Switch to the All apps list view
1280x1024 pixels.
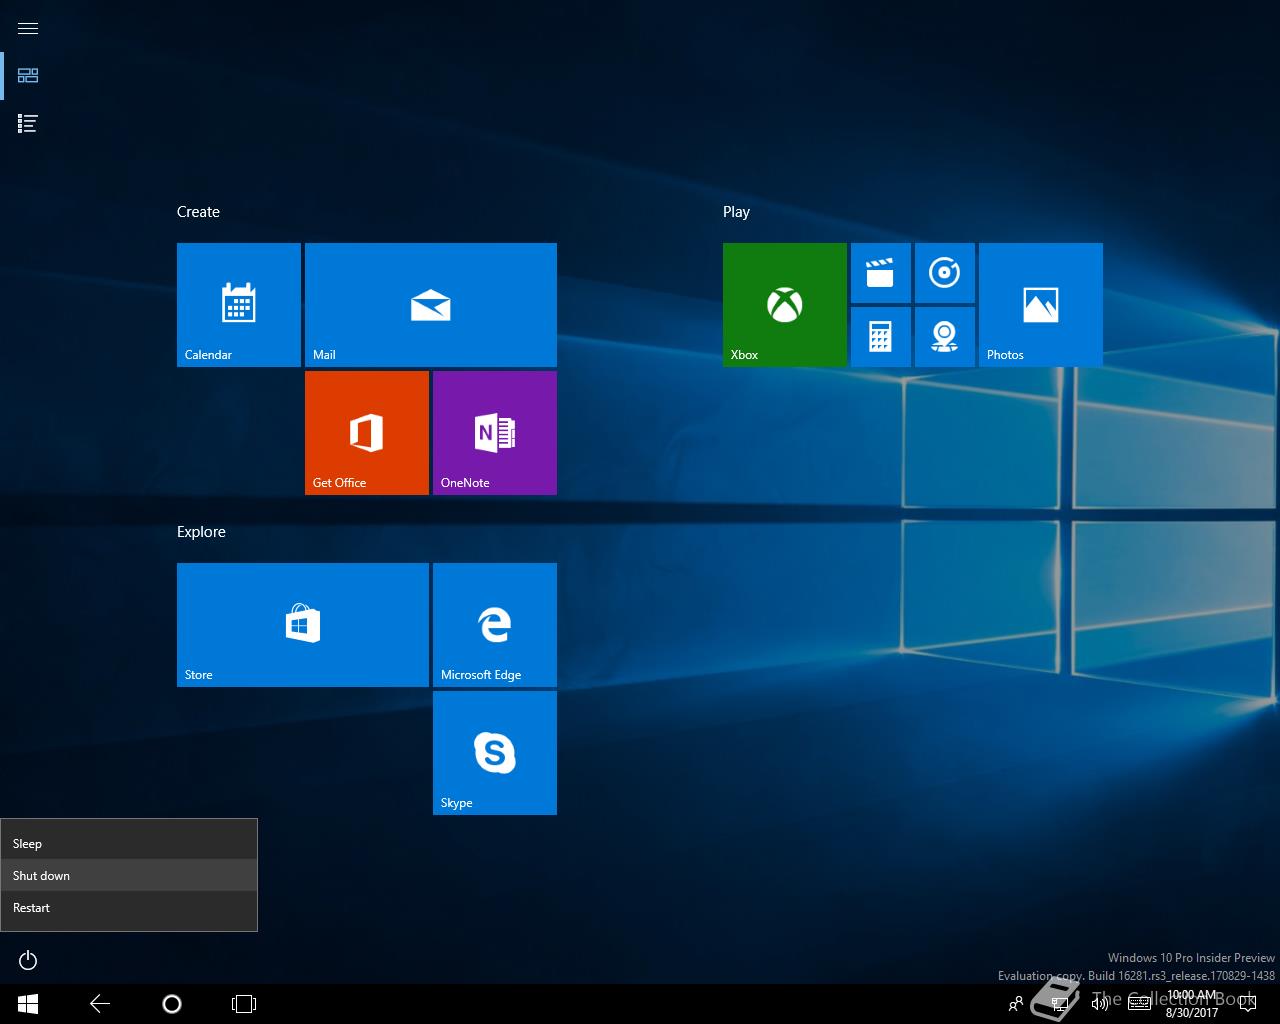coord(28,124)
